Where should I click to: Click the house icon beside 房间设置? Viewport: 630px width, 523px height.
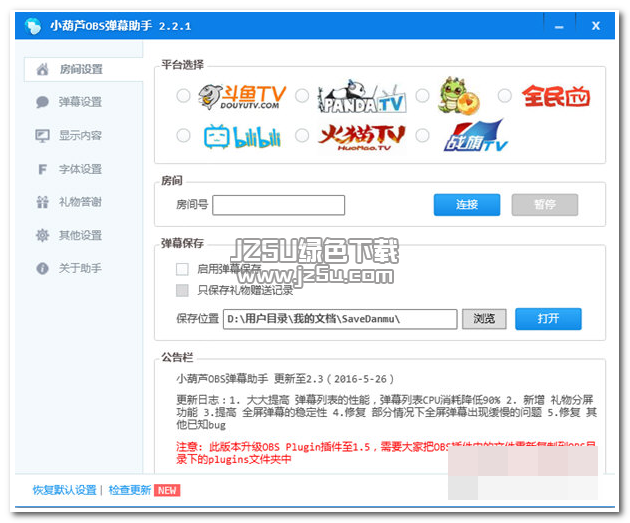(43, 69)
